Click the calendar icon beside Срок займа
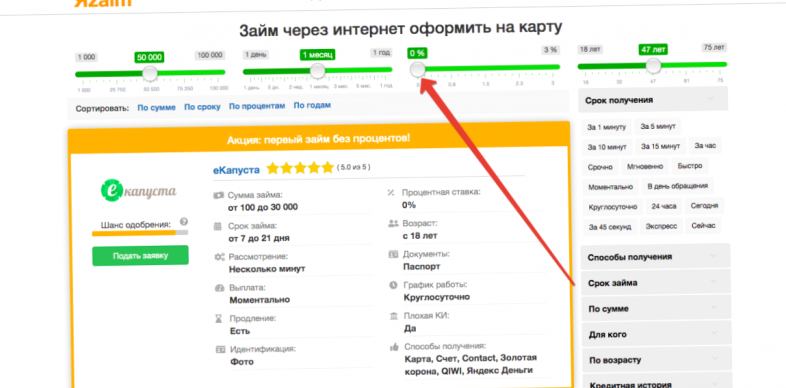The width and height of the screenshot is (786, 388). click(x=218, y=226)
